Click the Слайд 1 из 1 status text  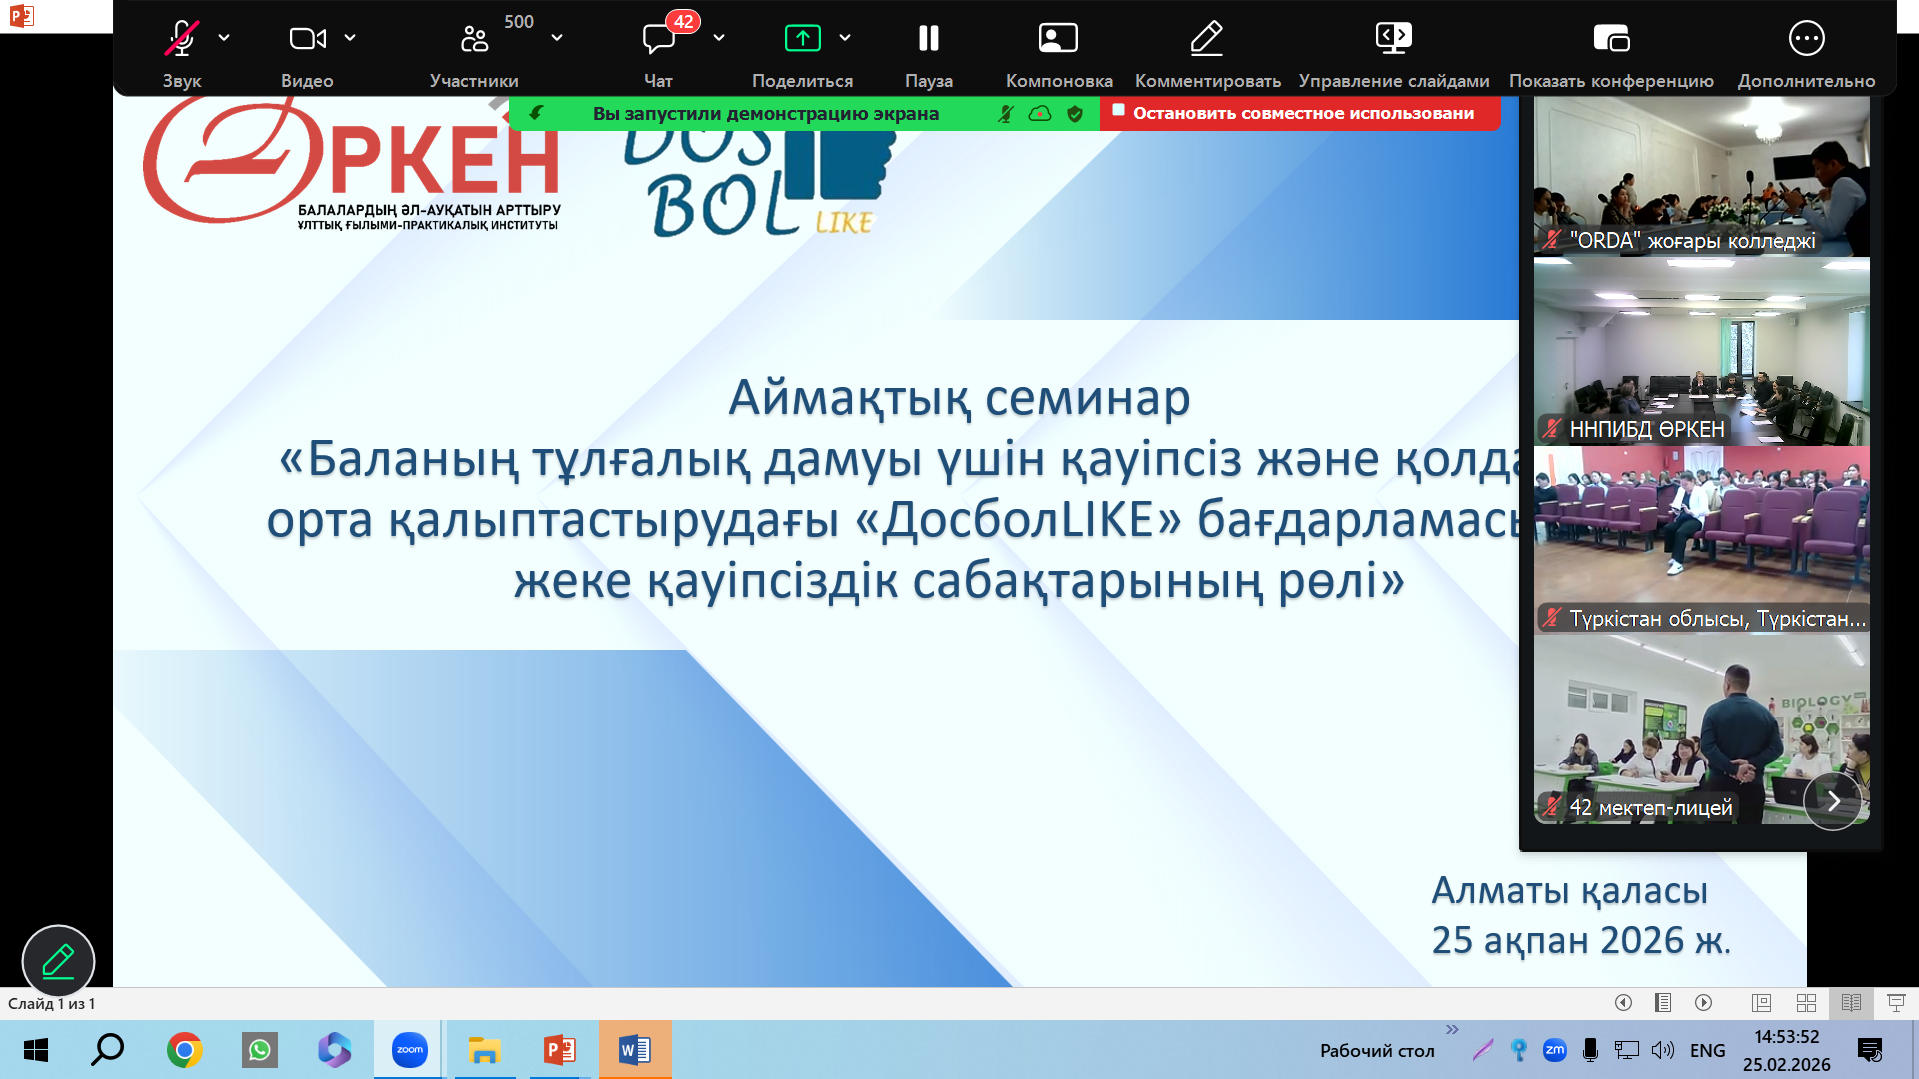point(52,1003)
